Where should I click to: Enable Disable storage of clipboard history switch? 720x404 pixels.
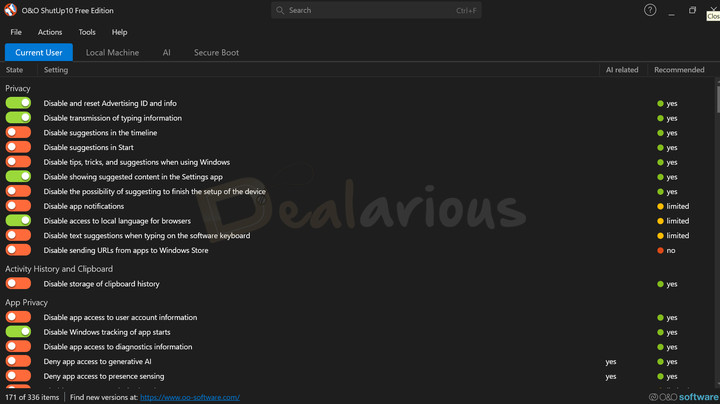18,283
